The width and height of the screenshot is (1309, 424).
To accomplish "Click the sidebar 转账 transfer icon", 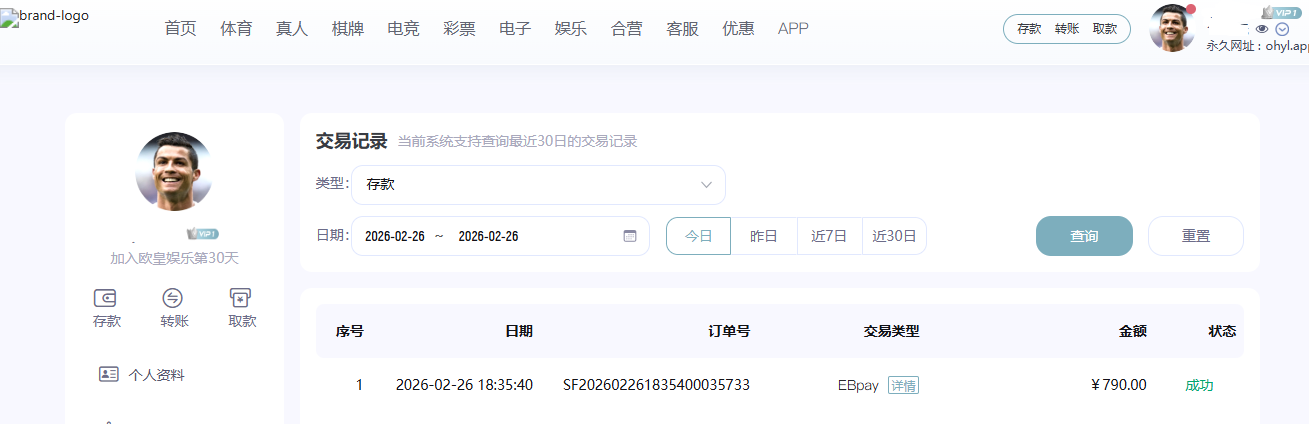I will [173, 297].
